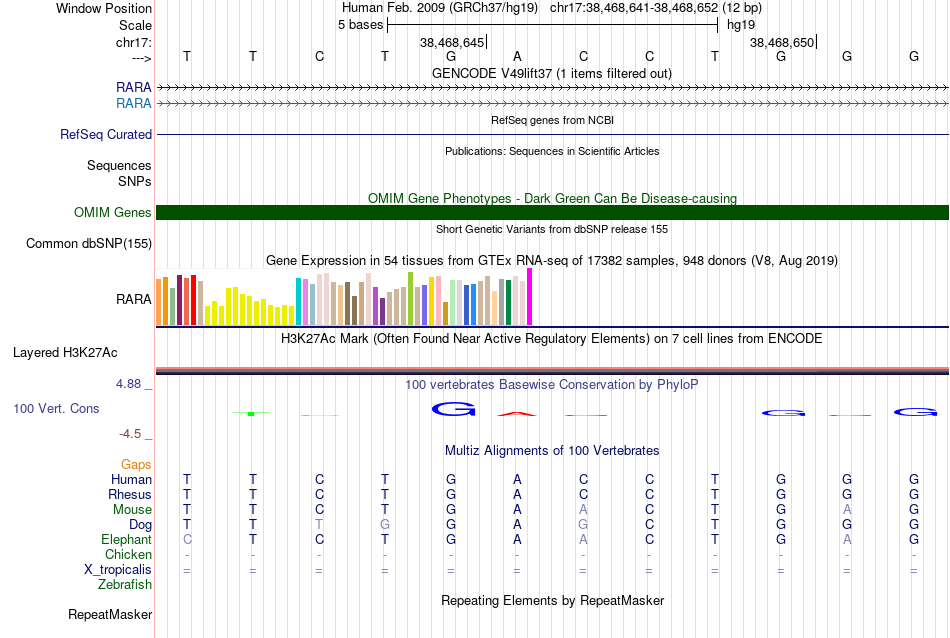Click the Common dbSNP(155) label
The height and width of the screenshot is (638, 950).
tap(88, 244)
